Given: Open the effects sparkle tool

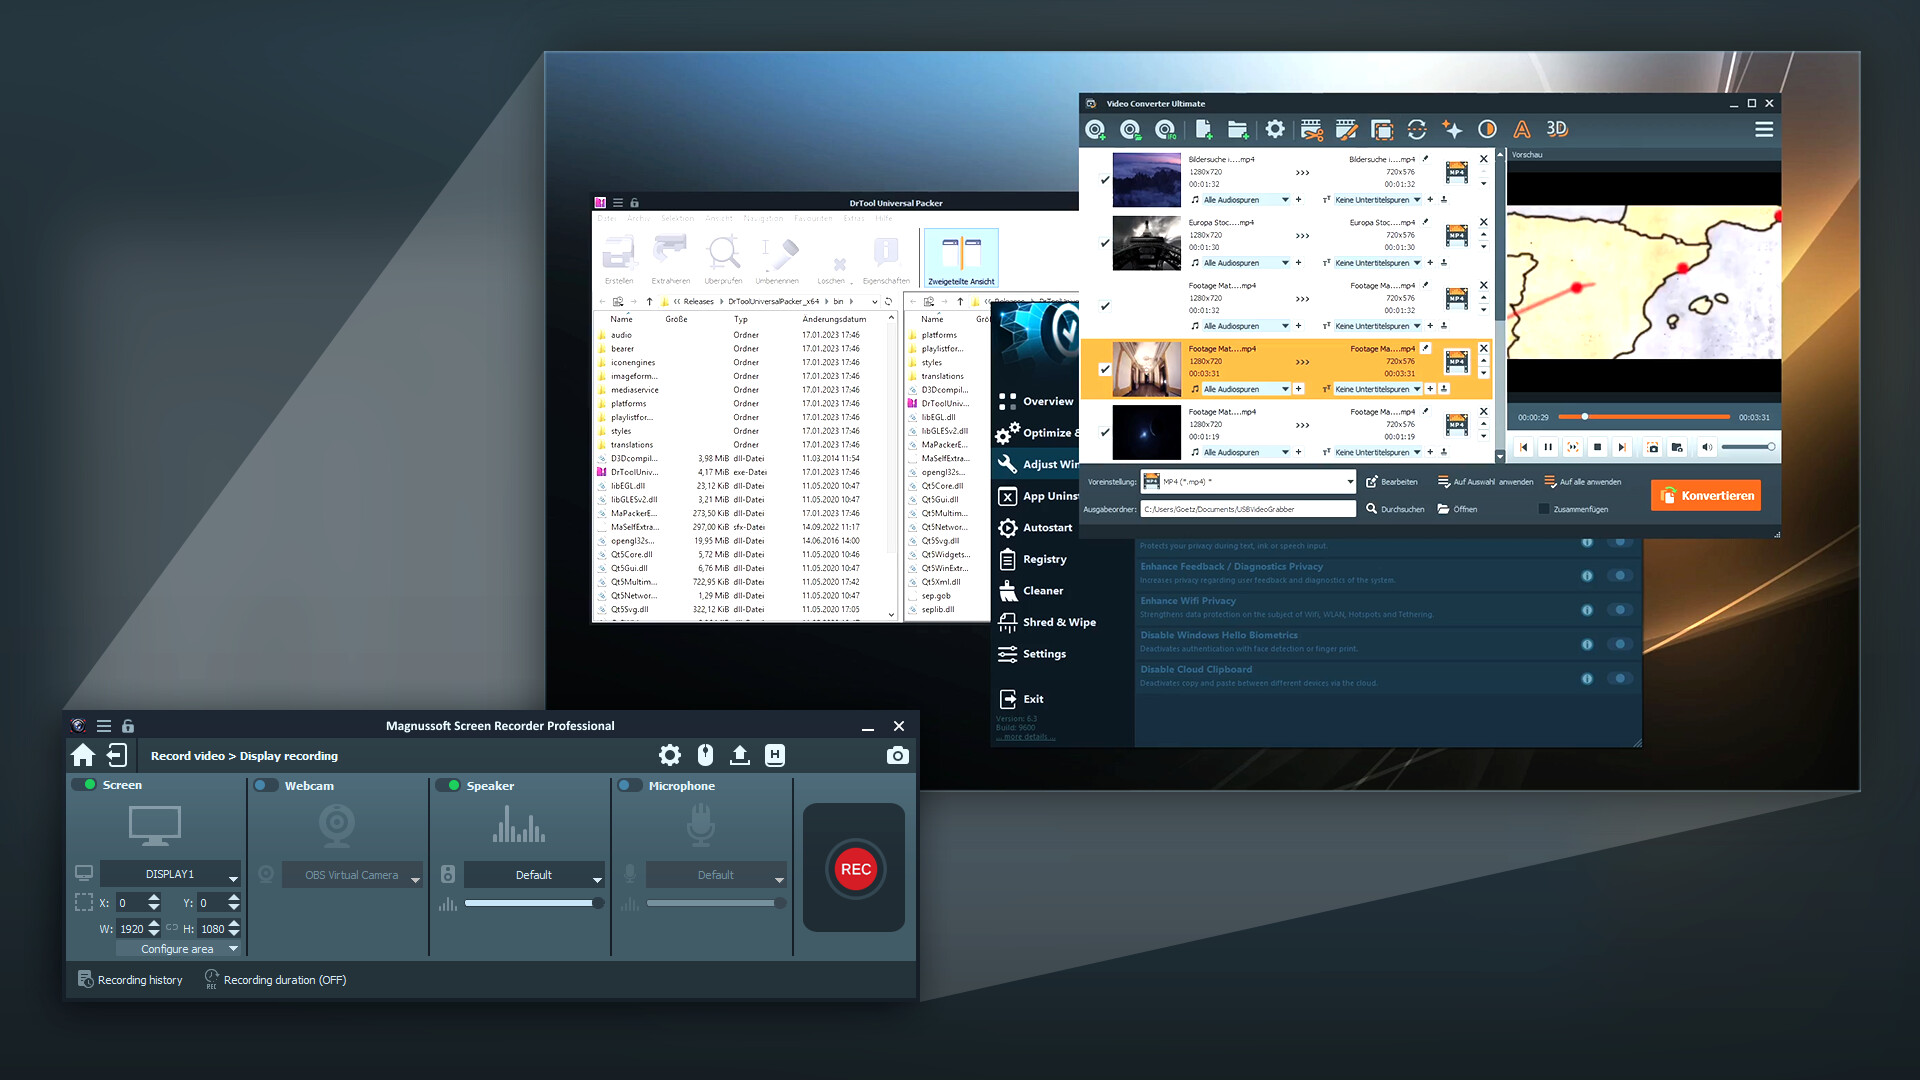Looking at the screenshot, I should click(1454, 130).
